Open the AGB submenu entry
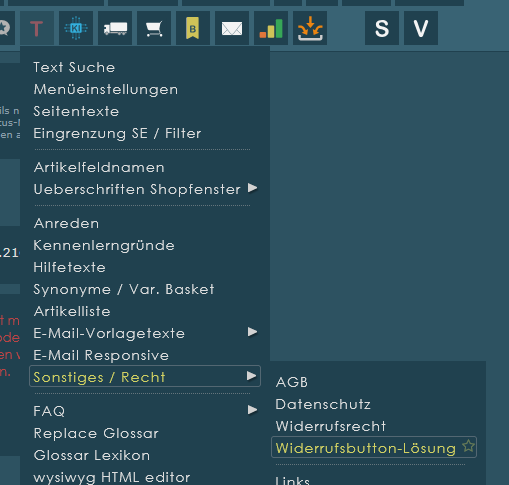 click(292, 382)
